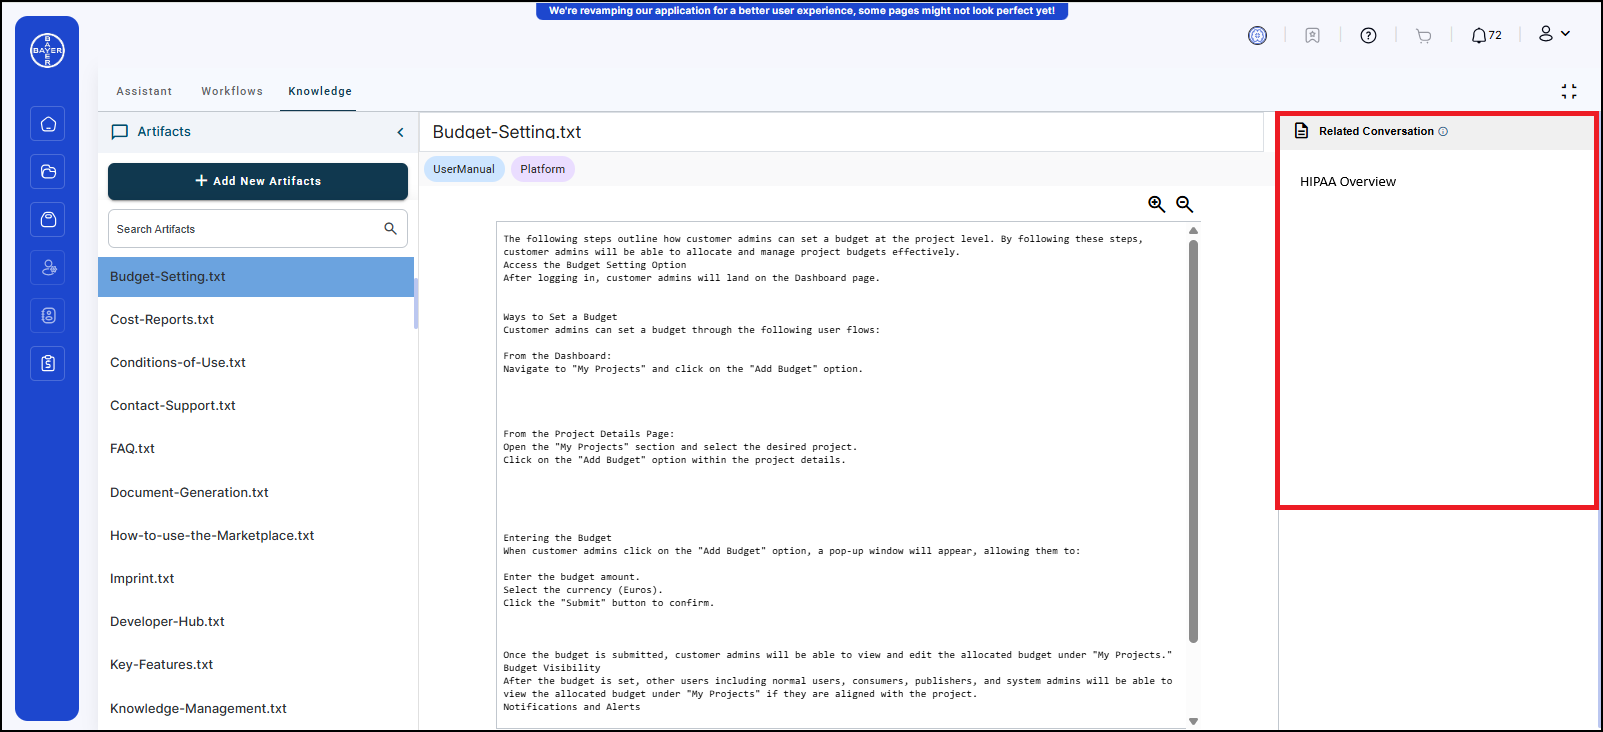
Task: Switch to the Assistant tab
Action: [x=144, y=91]
